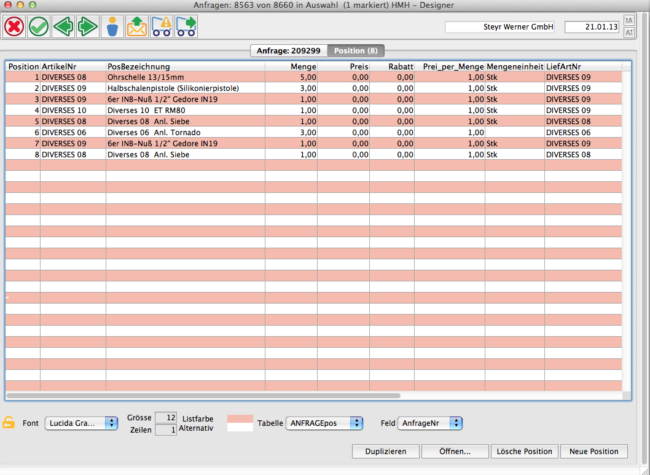This screenshot has height=475, width=650.
Task: Click the orange lock icon beside Font
Action: click(9, 423)
